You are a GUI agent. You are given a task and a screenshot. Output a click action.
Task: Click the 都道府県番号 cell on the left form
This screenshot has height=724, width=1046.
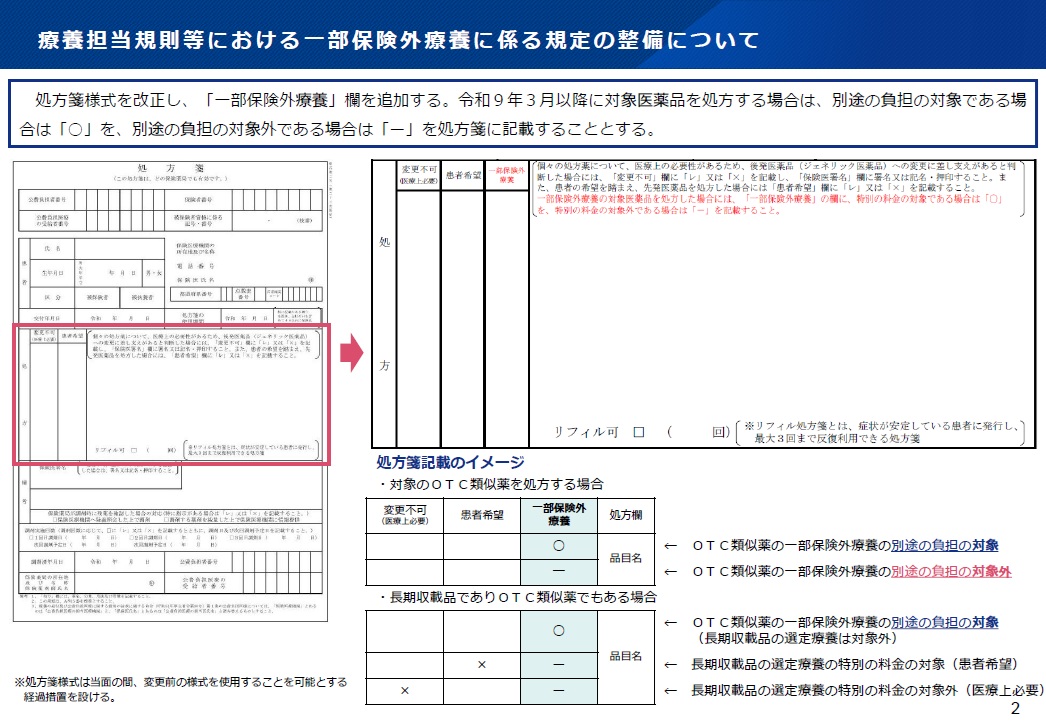pos(196,294)
